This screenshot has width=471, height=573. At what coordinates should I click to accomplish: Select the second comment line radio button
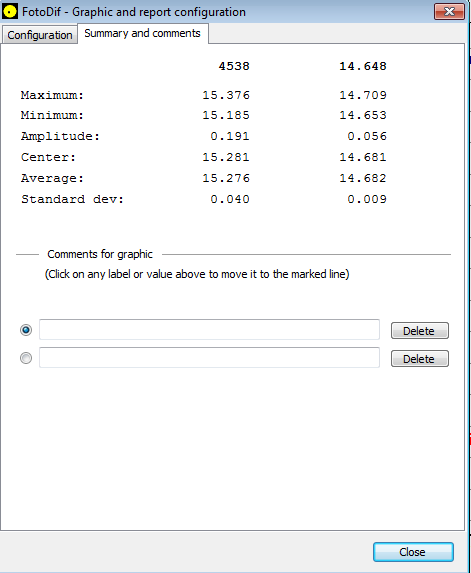[x=26, y=358]
